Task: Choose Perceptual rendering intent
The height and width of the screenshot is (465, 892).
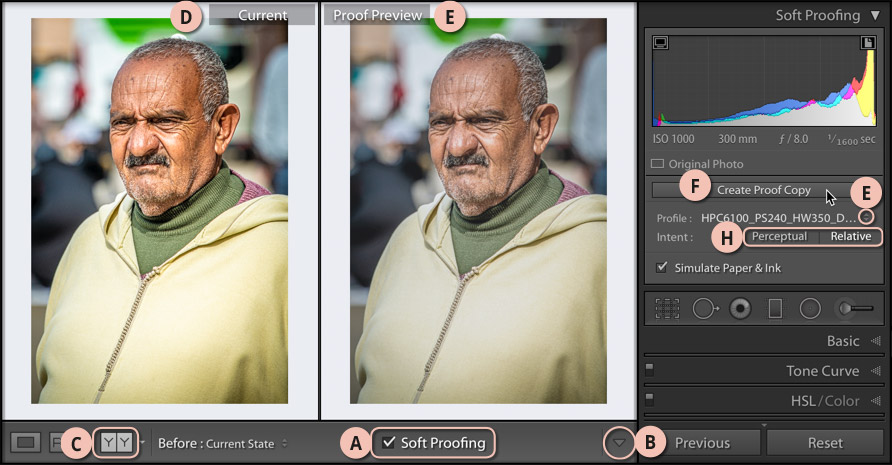Action: (x=780, y=236)
